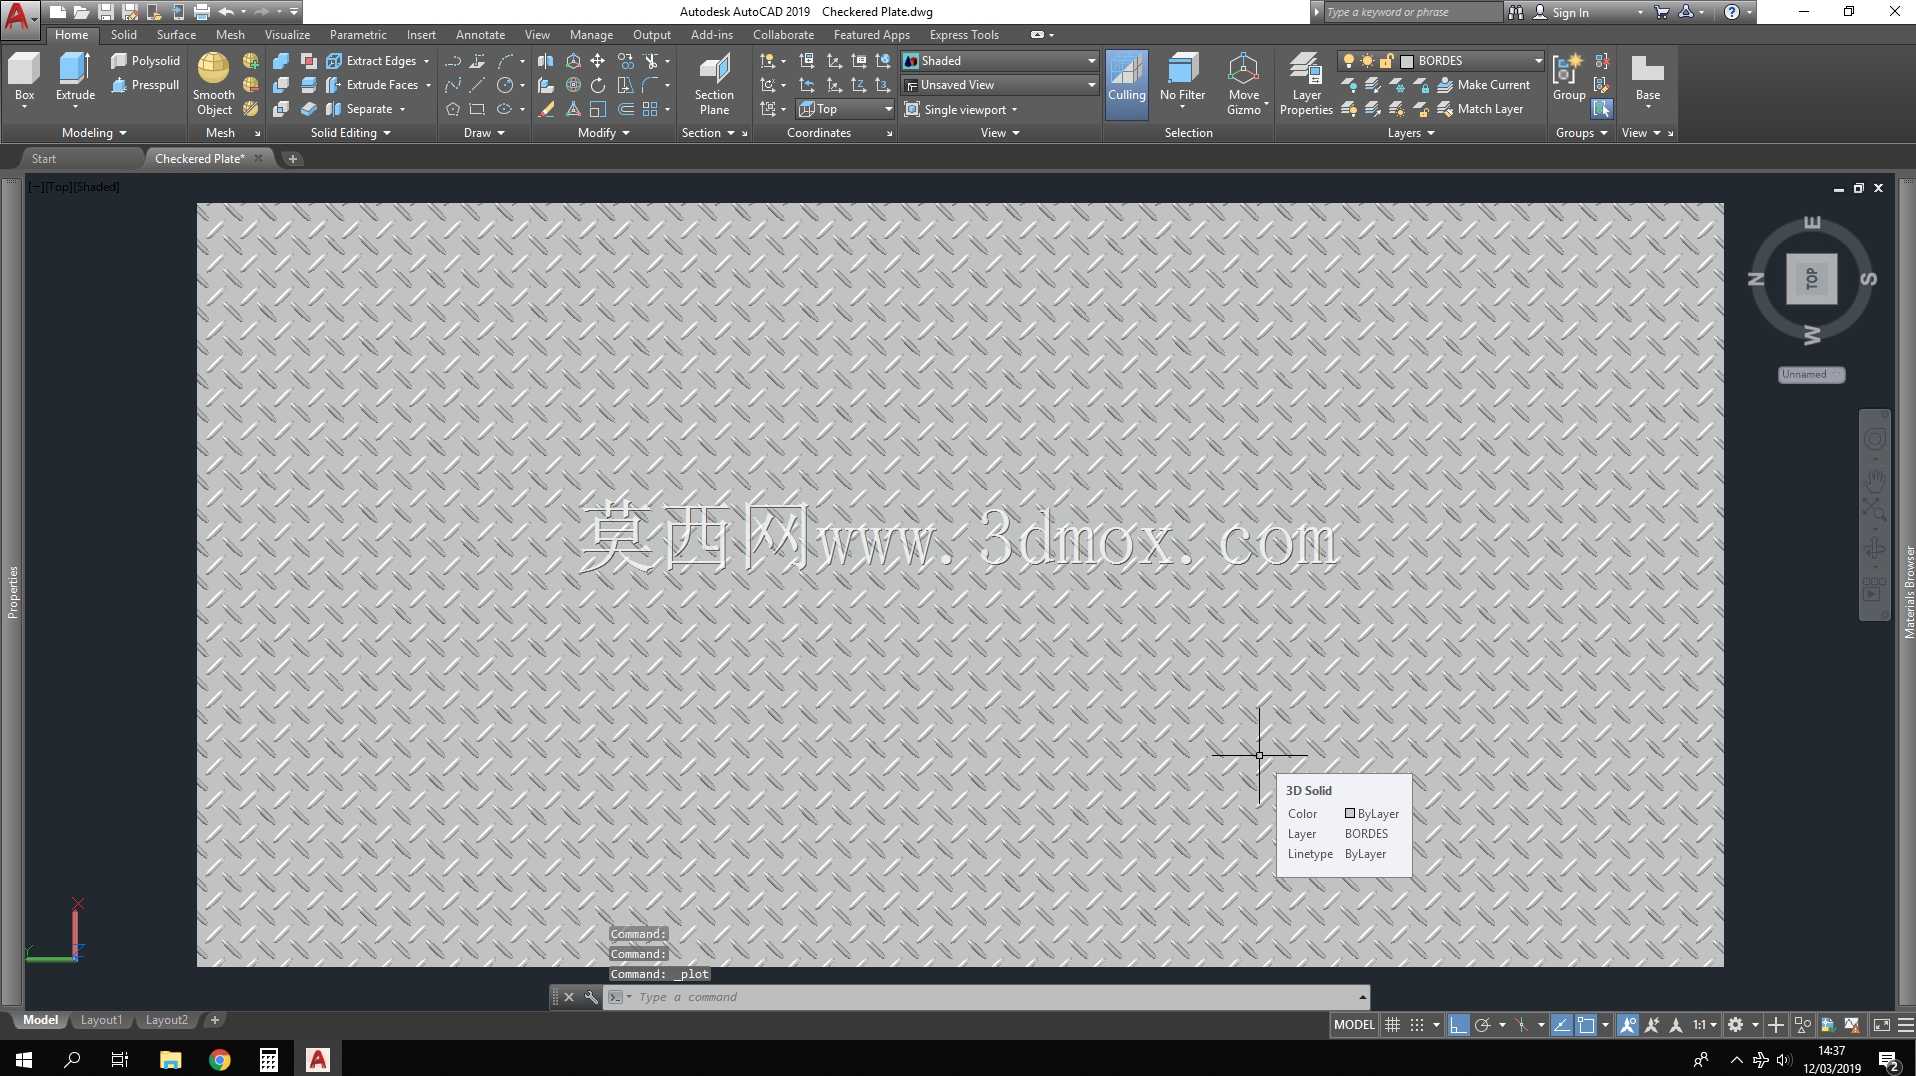Viewport: 1916px width, 1076px height.
Task: Click the Move tool in Modify panel
Action: [598, 61]
